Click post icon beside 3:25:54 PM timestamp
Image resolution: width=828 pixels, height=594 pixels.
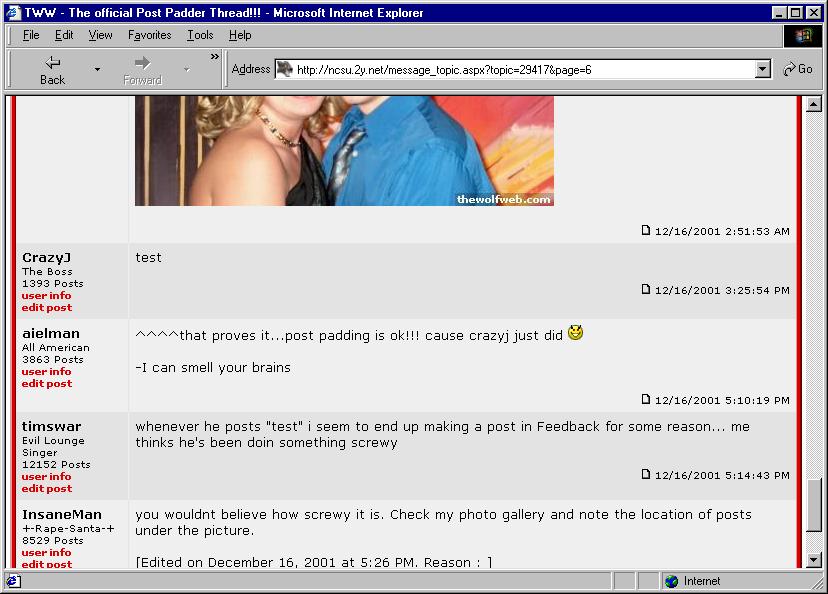pyautogui.click(x=646, y=289)
